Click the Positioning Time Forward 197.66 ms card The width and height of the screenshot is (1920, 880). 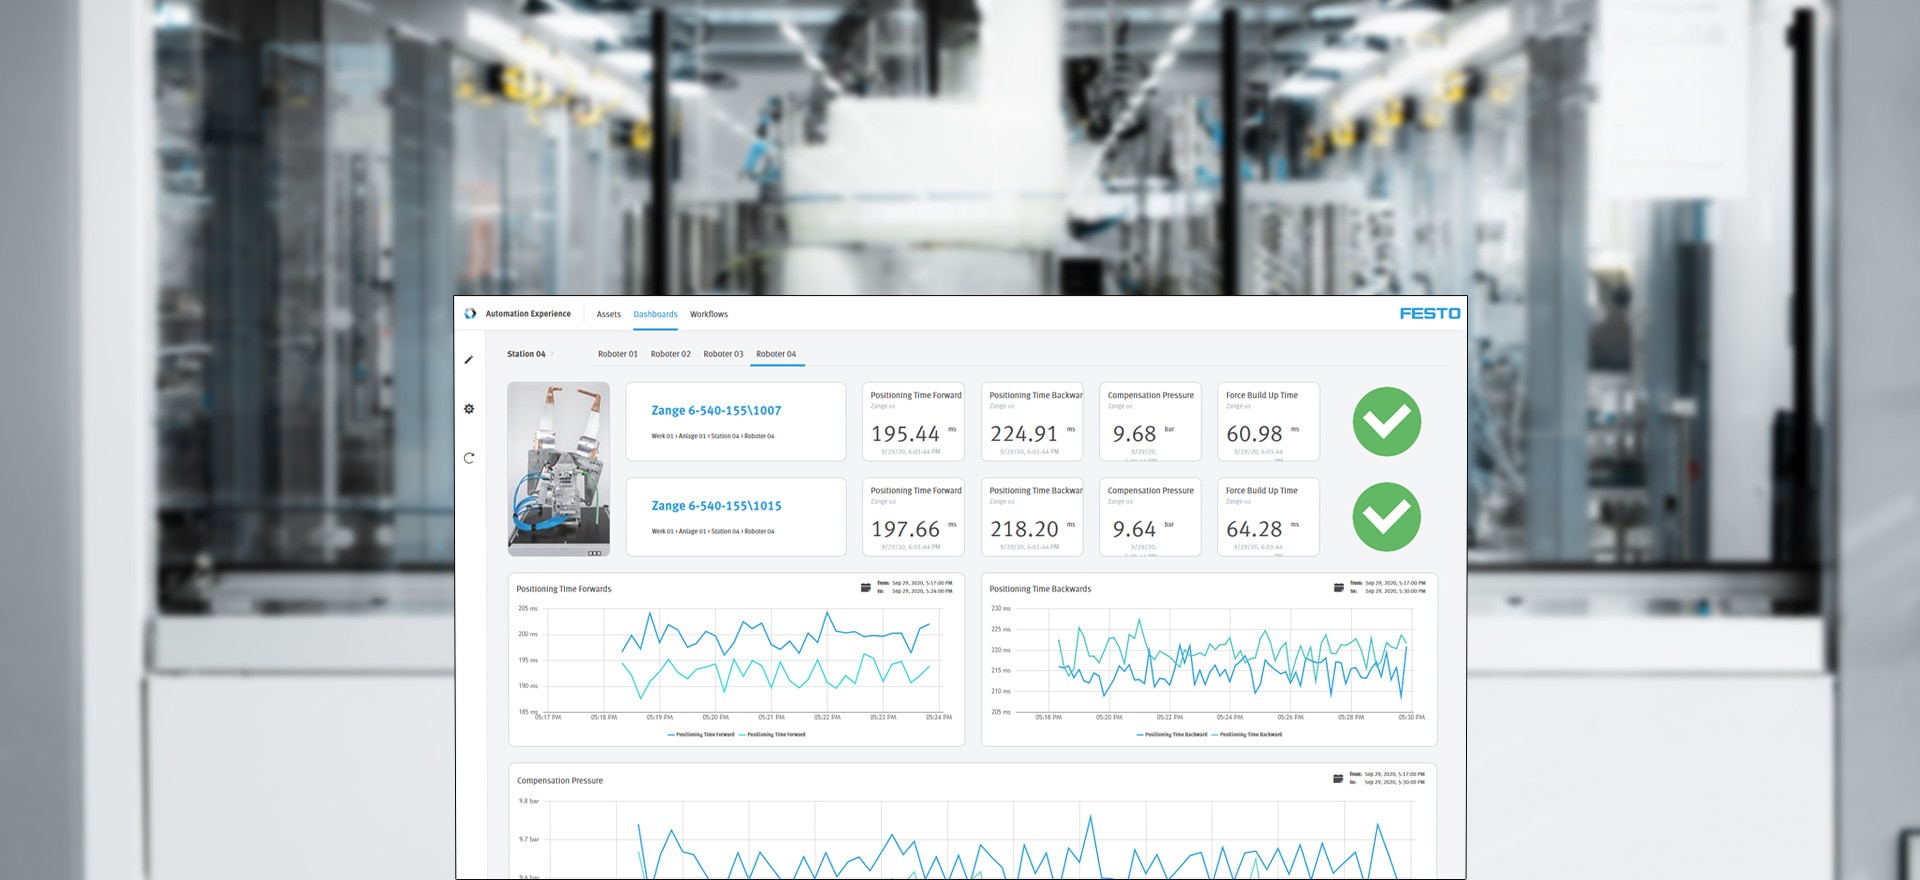tap(913, 517)
